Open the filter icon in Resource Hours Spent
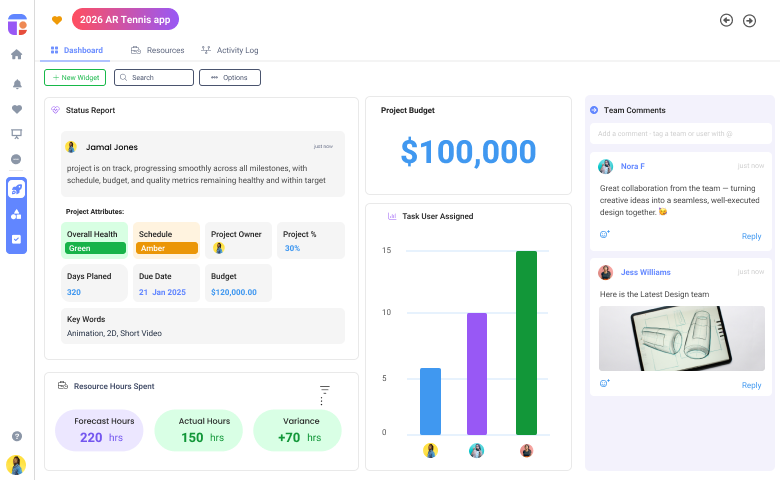The height and width of the screenshot is (480, 780). pyautogui.click(x=324, y=389)
